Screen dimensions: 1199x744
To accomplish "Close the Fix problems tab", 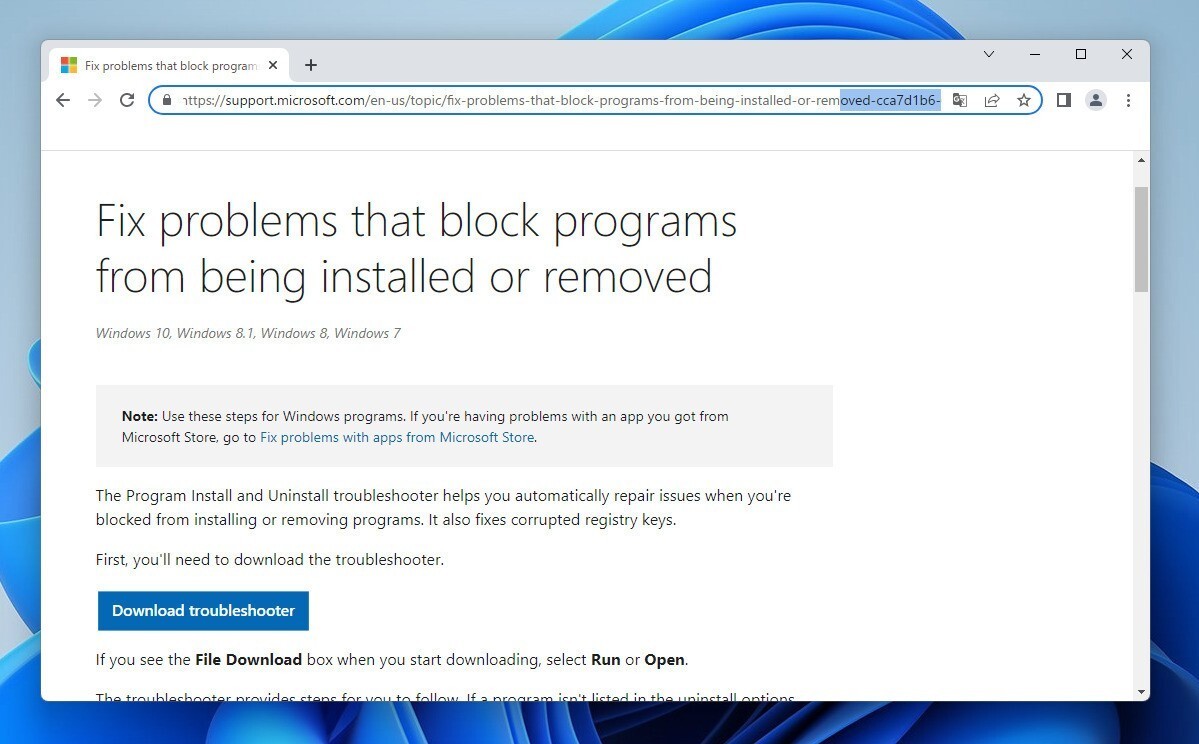I will pos(273,65).
